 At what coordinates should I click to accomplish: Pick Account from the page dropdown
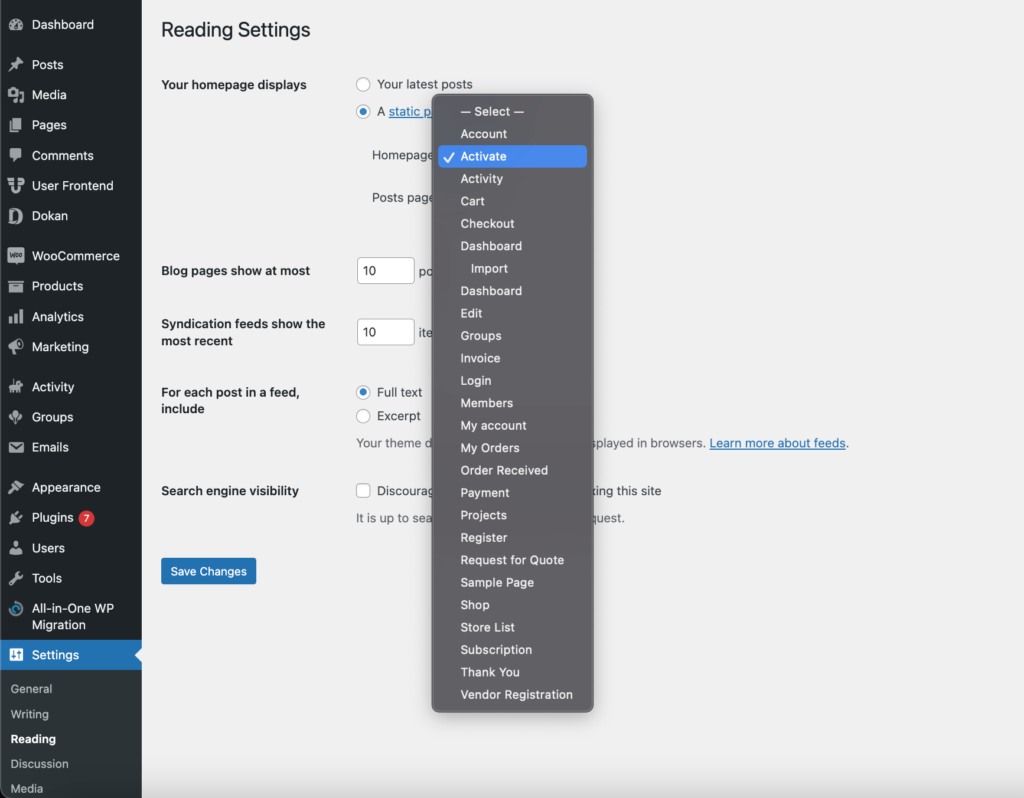click(513, 134)
